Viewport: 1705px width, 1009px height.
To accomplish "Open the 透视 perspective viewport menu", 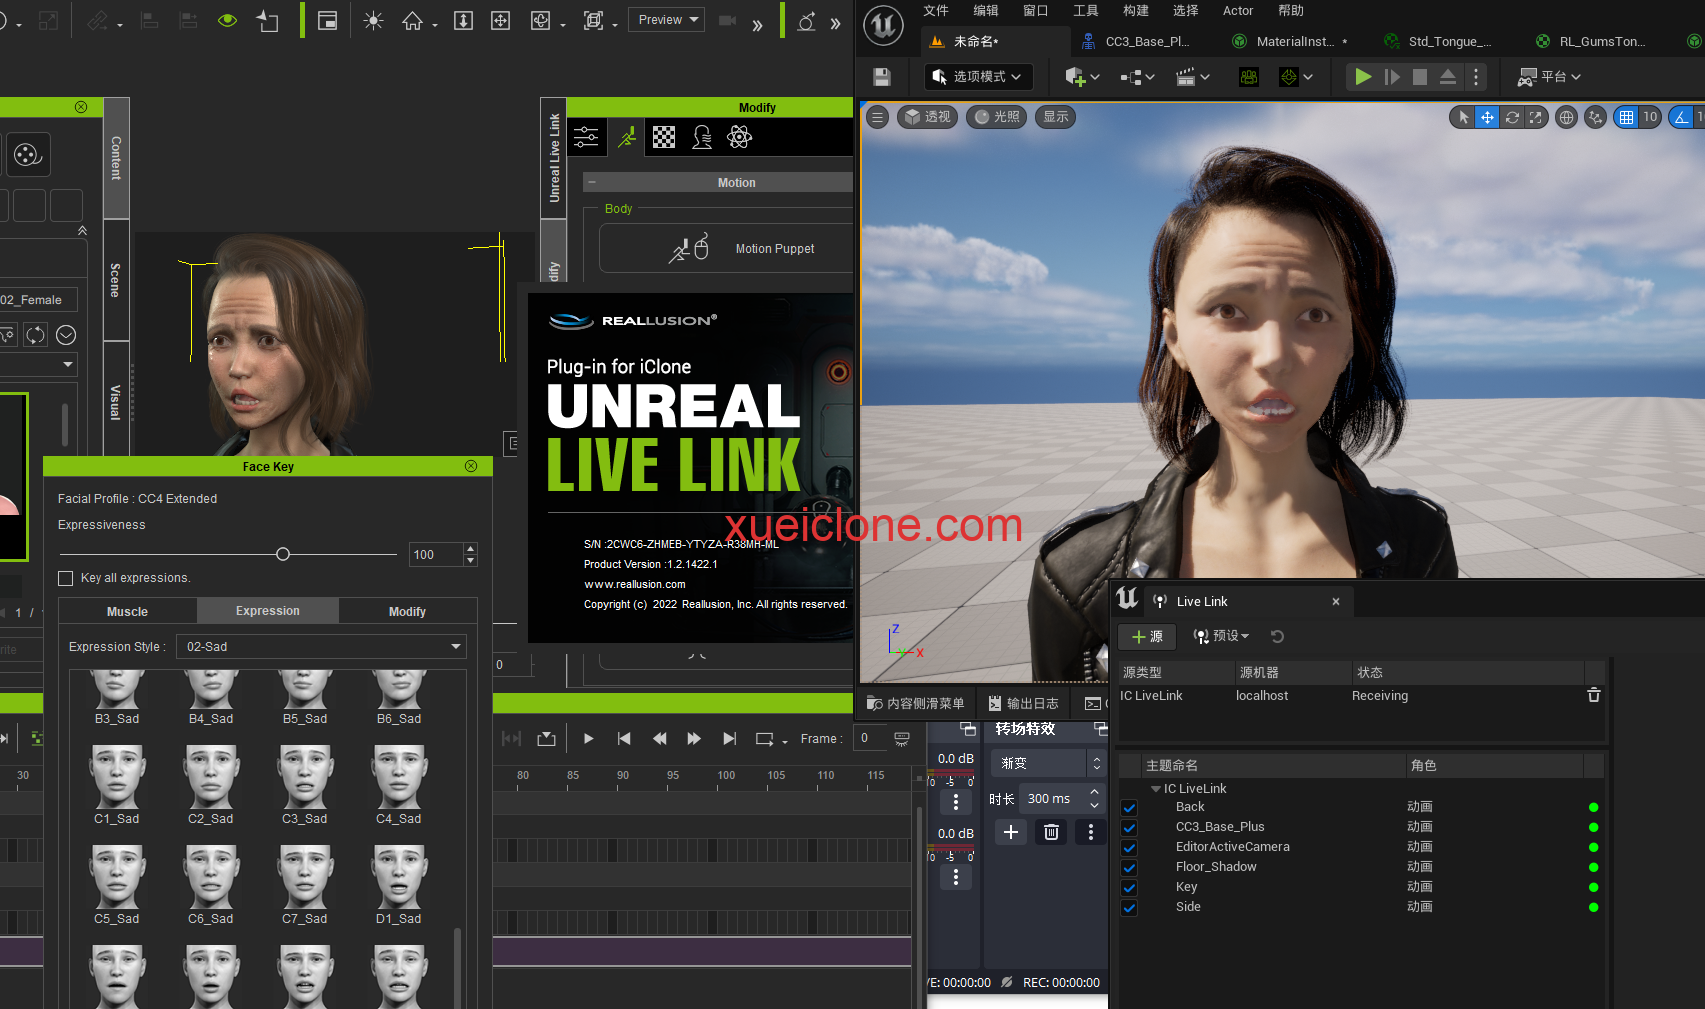I will pos(928,117).
